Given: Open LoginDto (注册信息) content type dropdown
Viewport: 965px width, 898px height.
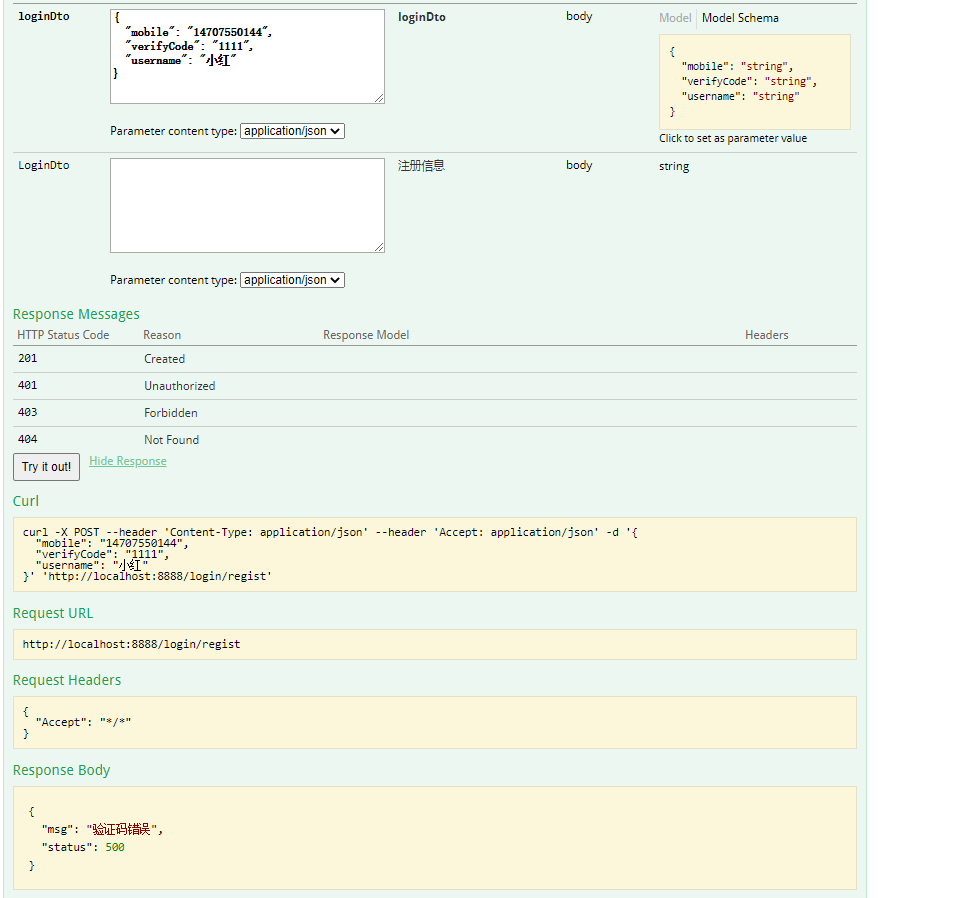Looking at the screenshot, I should pyautogui.click(x=292, y=280).
